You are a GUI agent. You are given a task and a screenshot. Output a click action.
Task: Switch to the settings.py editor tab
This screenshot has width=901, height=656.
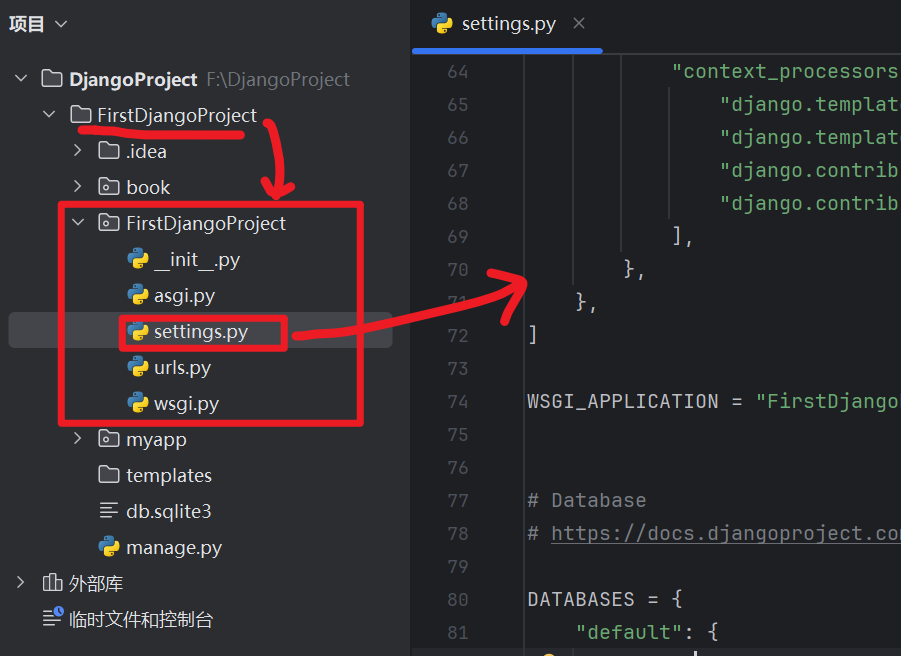[508, 24]
